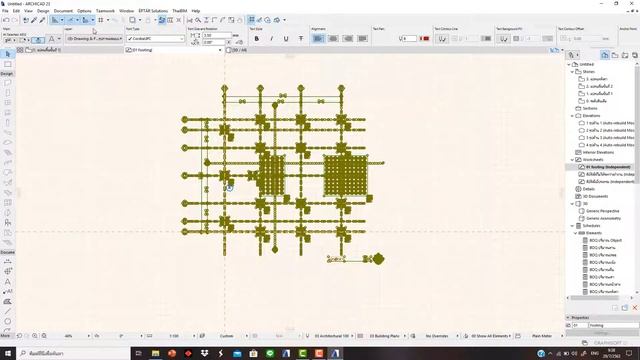This screenshot has height=360, width=640.
Task: Select Interior Elevations in Navigator
Action: pyautogui.click(x=598, y=152)
